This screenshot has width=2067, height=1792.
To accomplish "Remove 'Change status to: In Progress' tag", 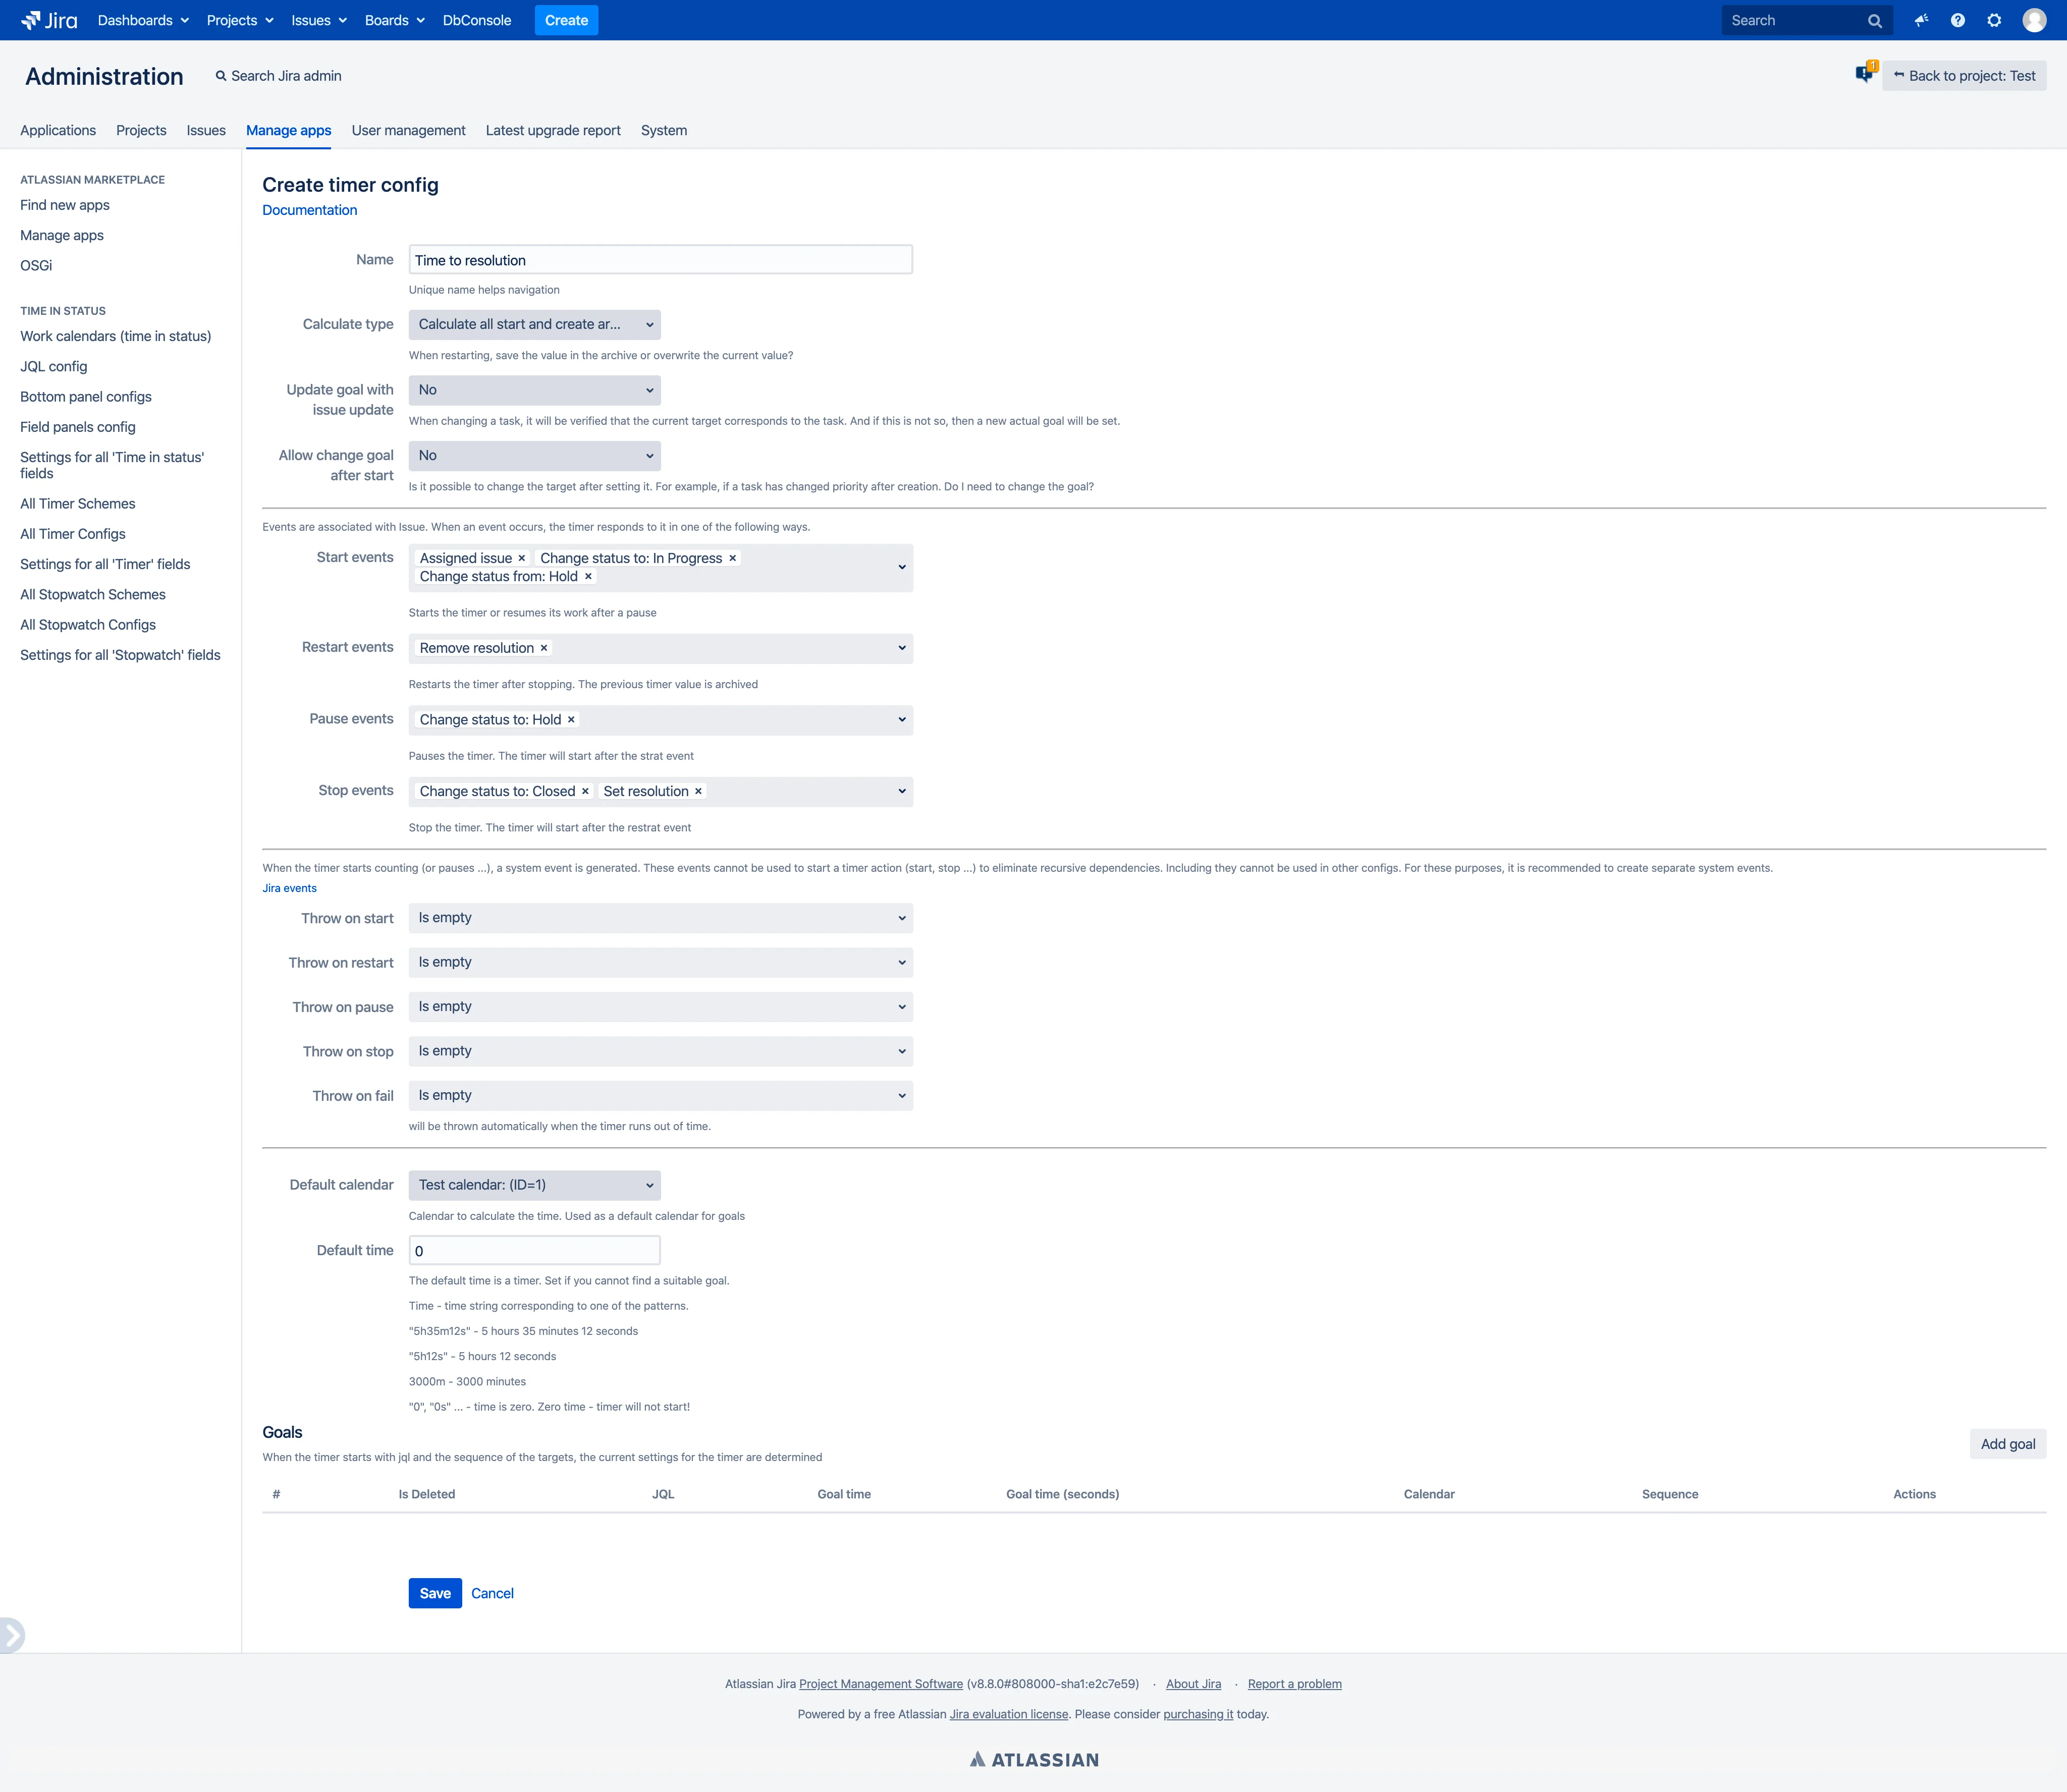I will [732, 558].
